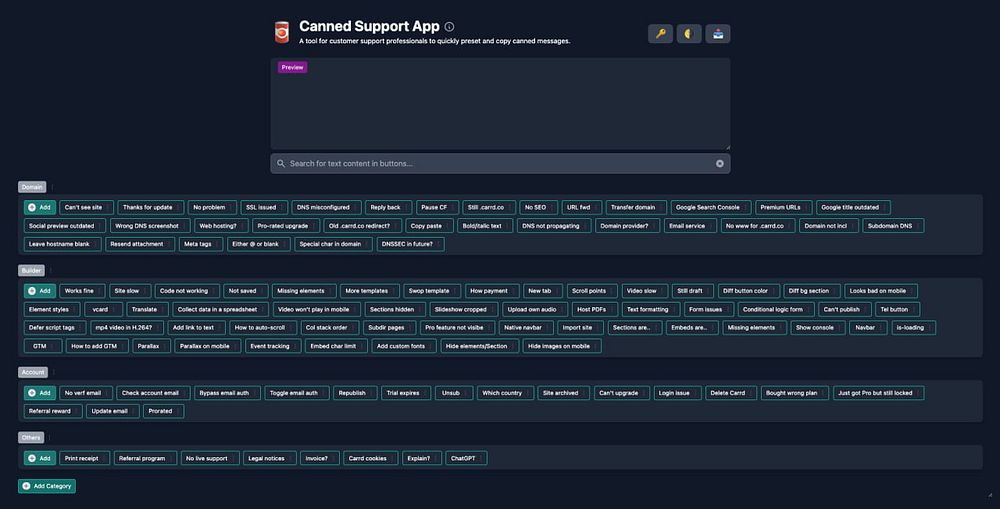The image size is (1000, 509).
Task: Click the magnifier icon in the search bar
Action: pos(281,163)
